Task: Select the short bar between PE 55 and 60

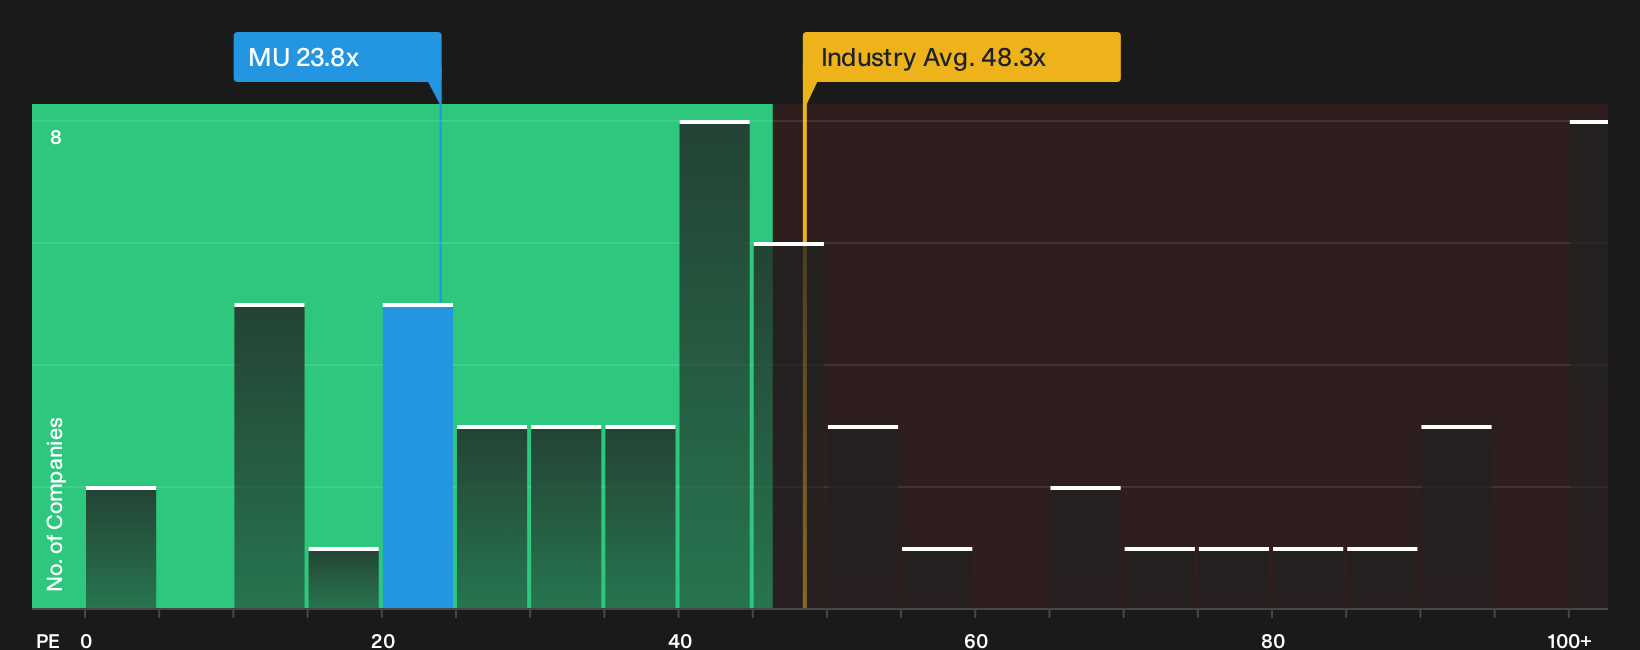Action: 937,578
